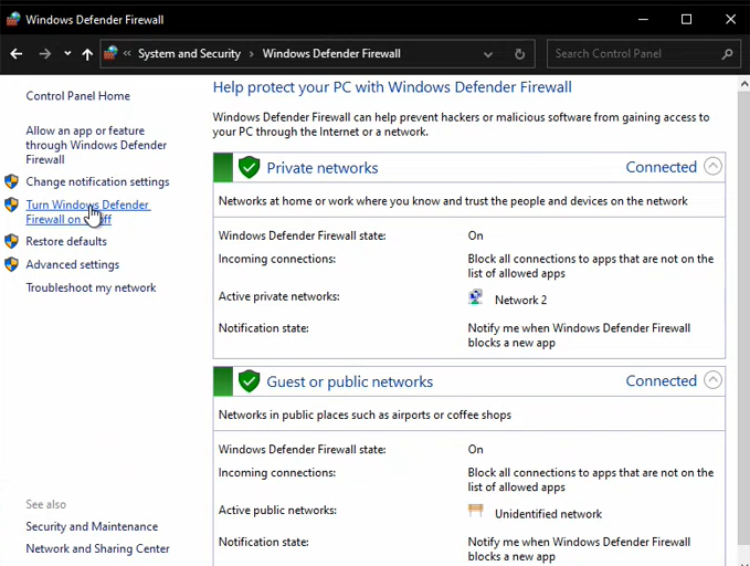
Task: Select the Network 2 text
Action: [521, 300]
